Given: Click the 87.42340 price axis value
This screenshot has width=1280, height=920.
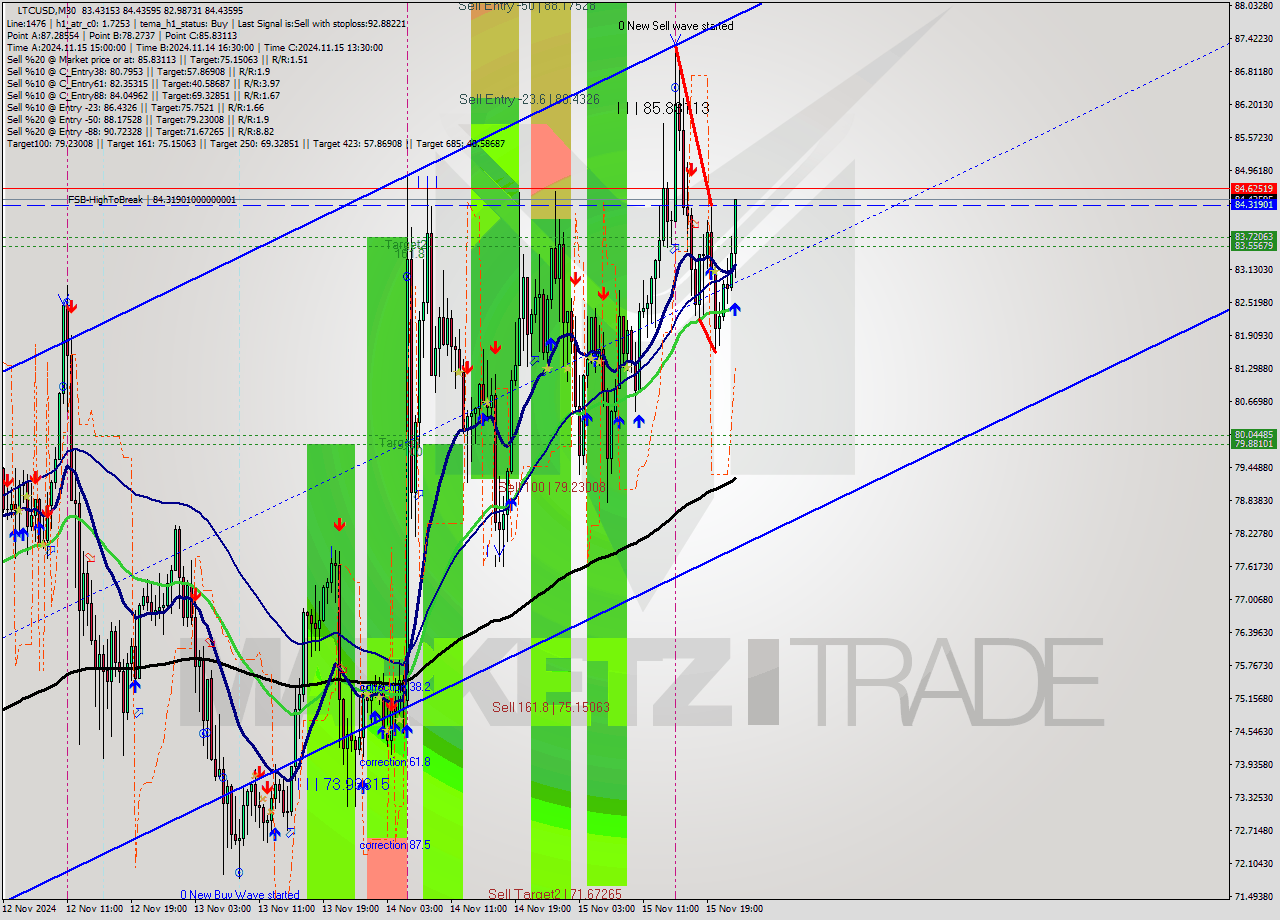Looking at the screenshot, I should pos(1253,38).
